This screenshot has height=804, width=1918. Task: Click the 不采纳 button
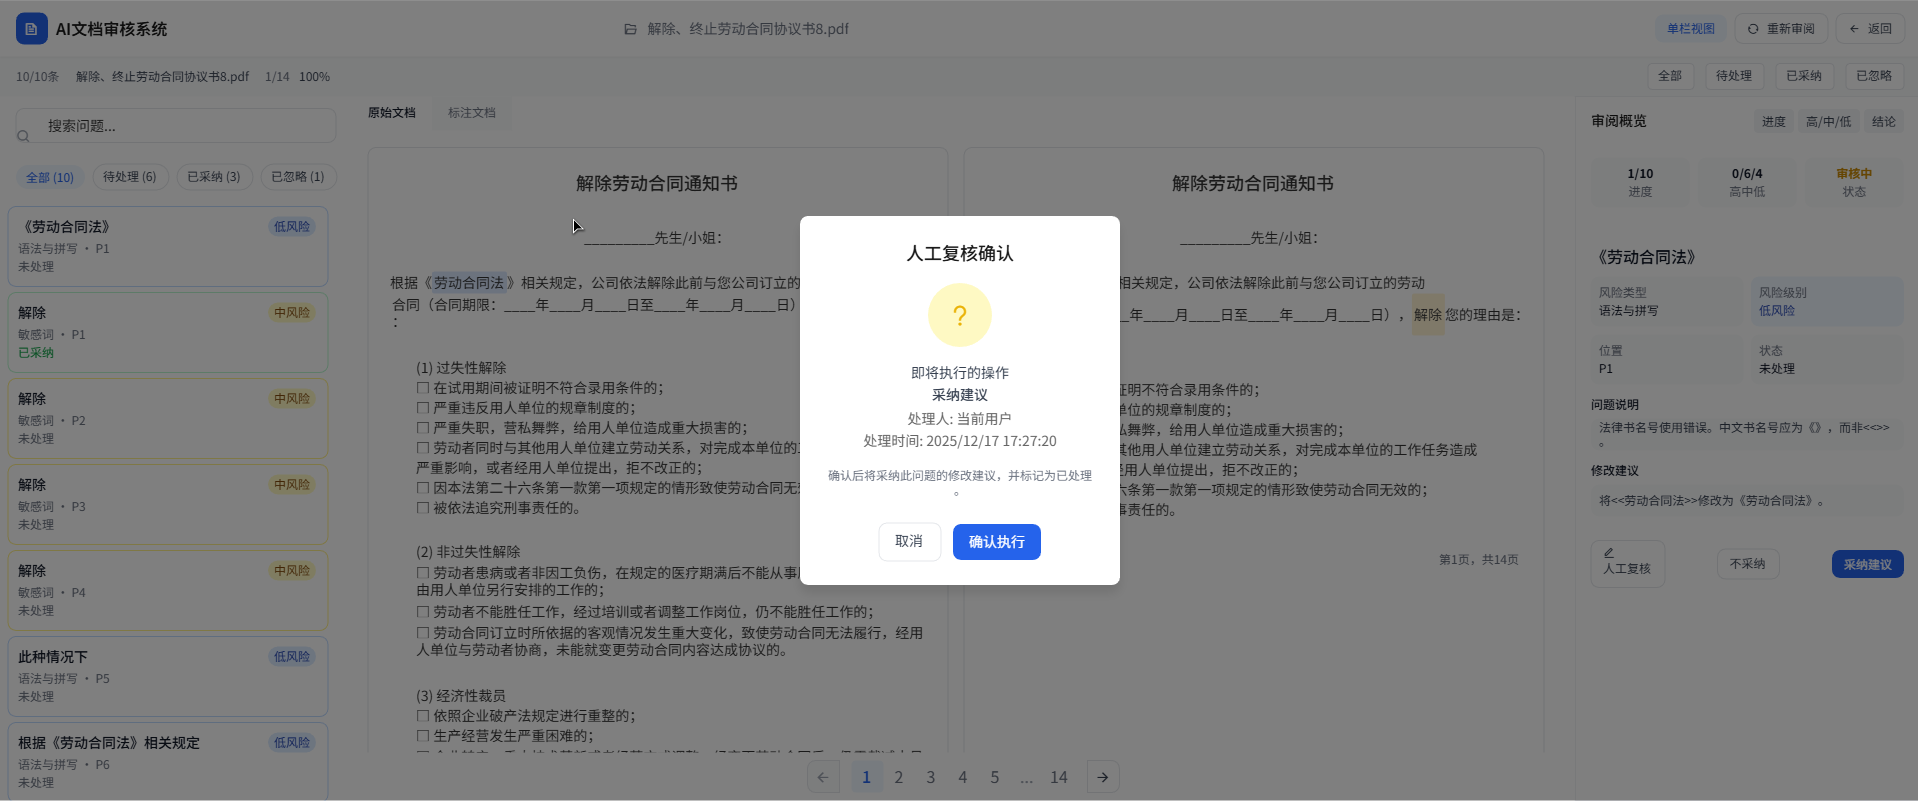click(1748, 564)
